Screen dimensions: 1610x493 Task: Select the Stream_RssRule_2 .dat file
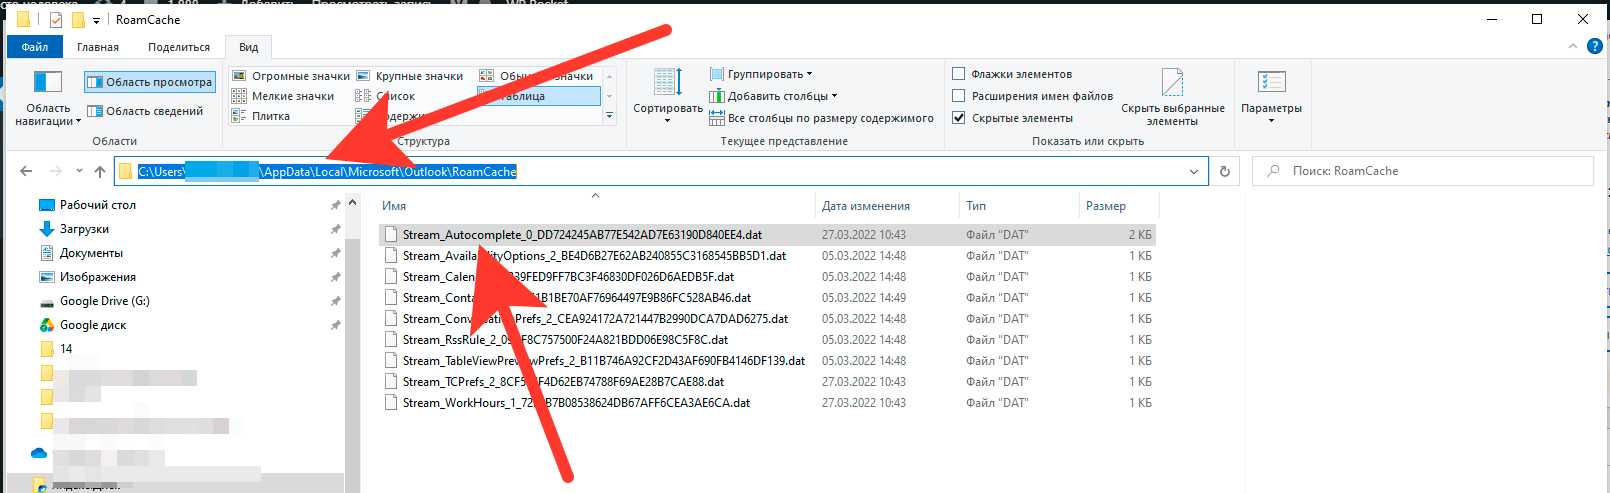pos(767,340)
